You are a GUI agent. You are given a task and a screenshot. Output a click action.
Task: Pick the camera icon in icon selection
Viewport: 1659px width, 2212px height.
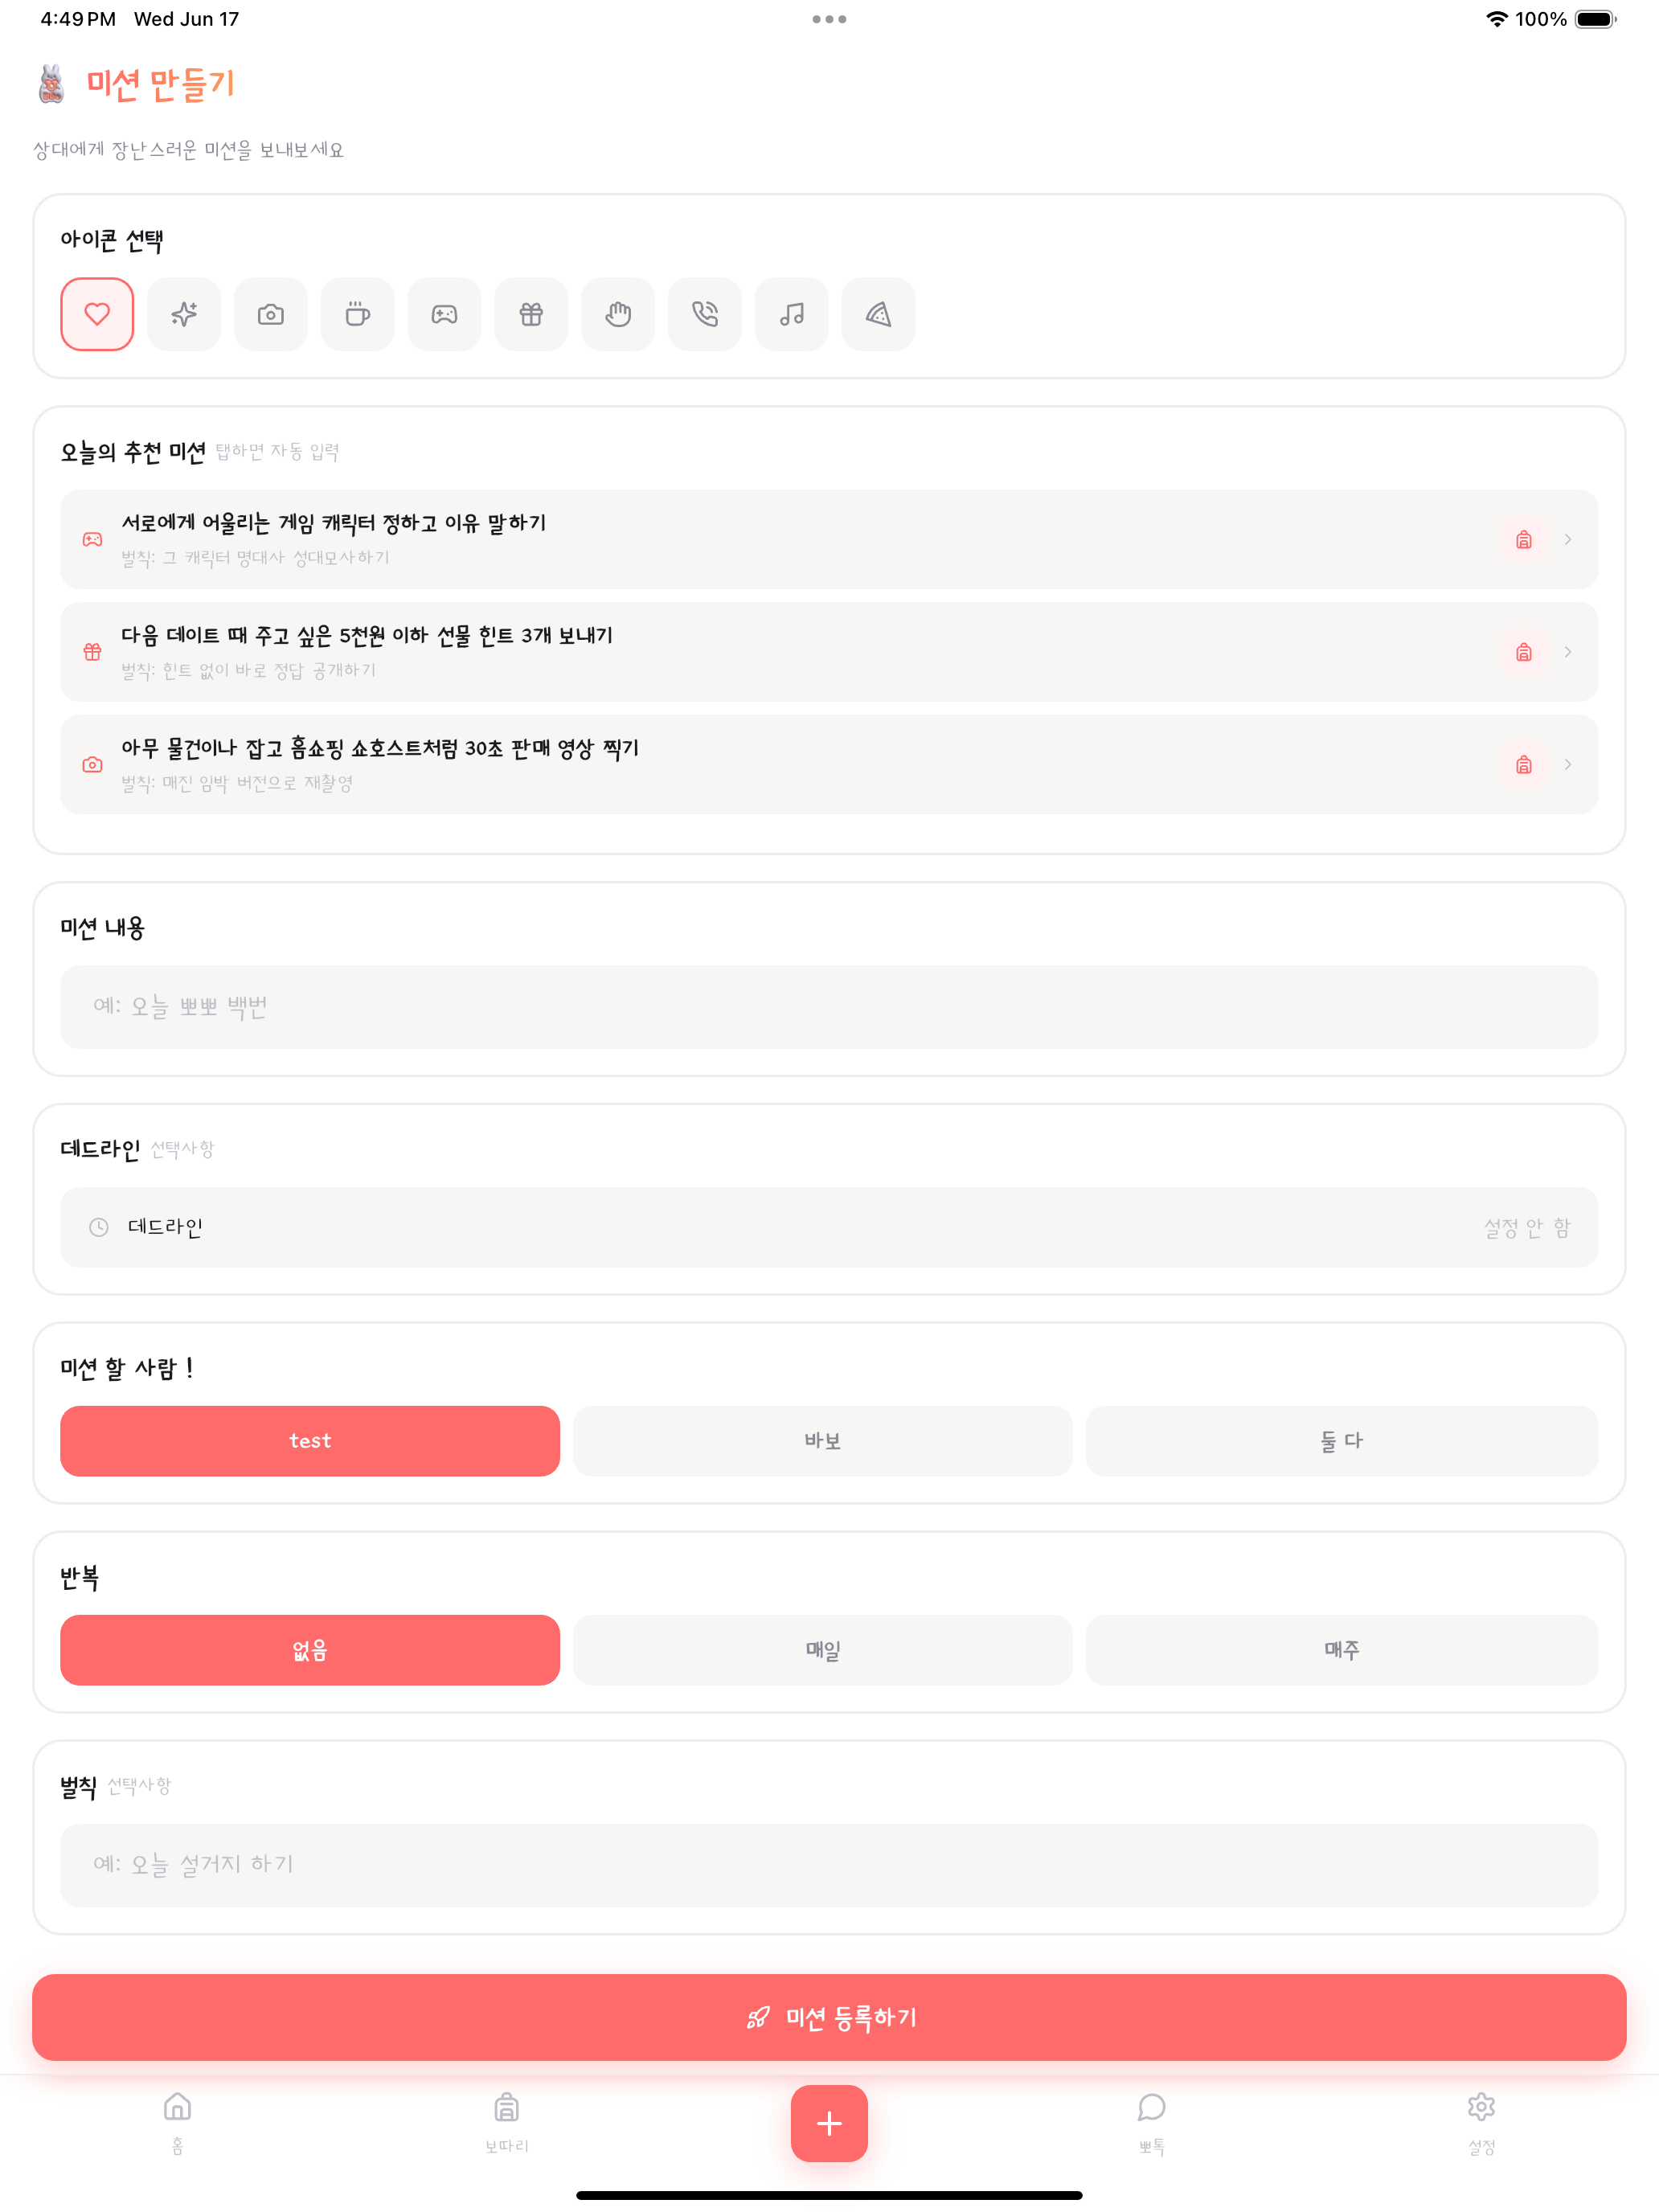coord(271,314)
